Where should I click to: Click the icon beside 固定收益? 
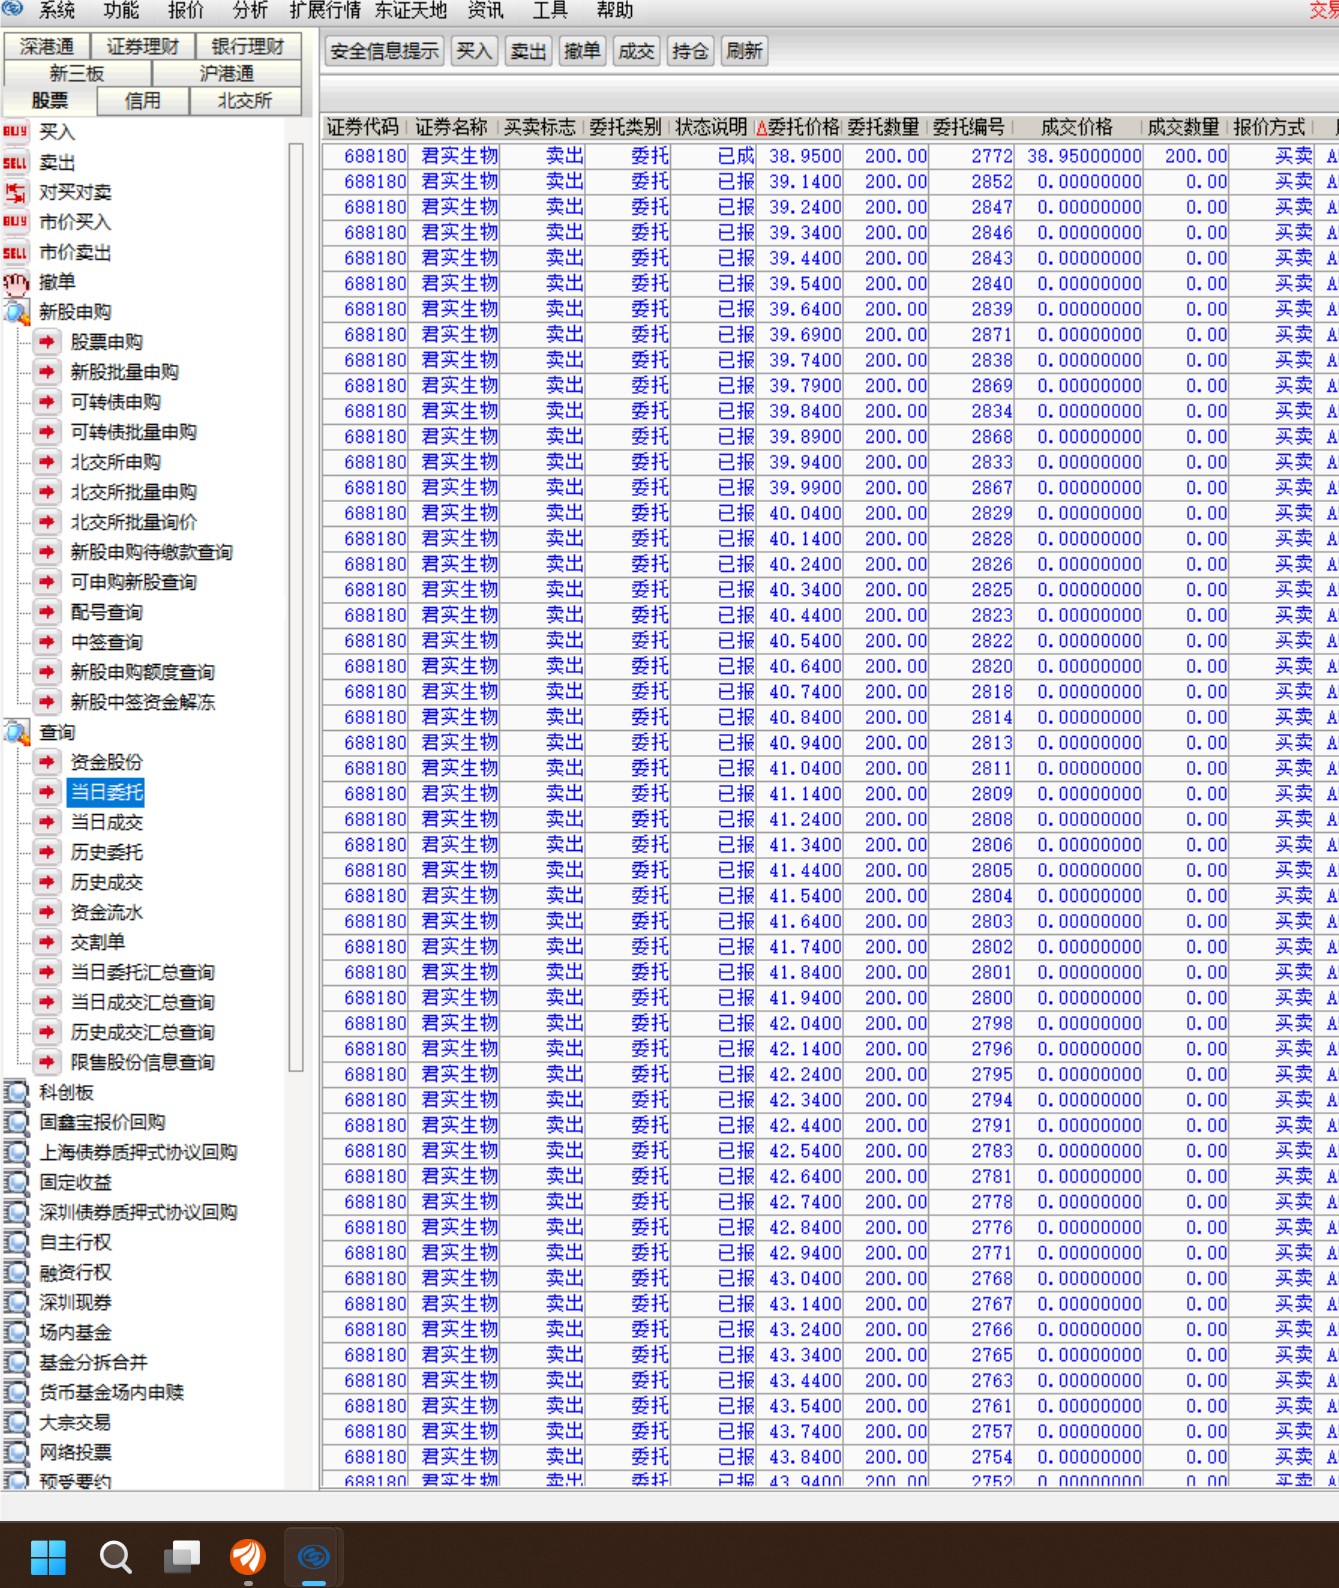pos(16,1182)
